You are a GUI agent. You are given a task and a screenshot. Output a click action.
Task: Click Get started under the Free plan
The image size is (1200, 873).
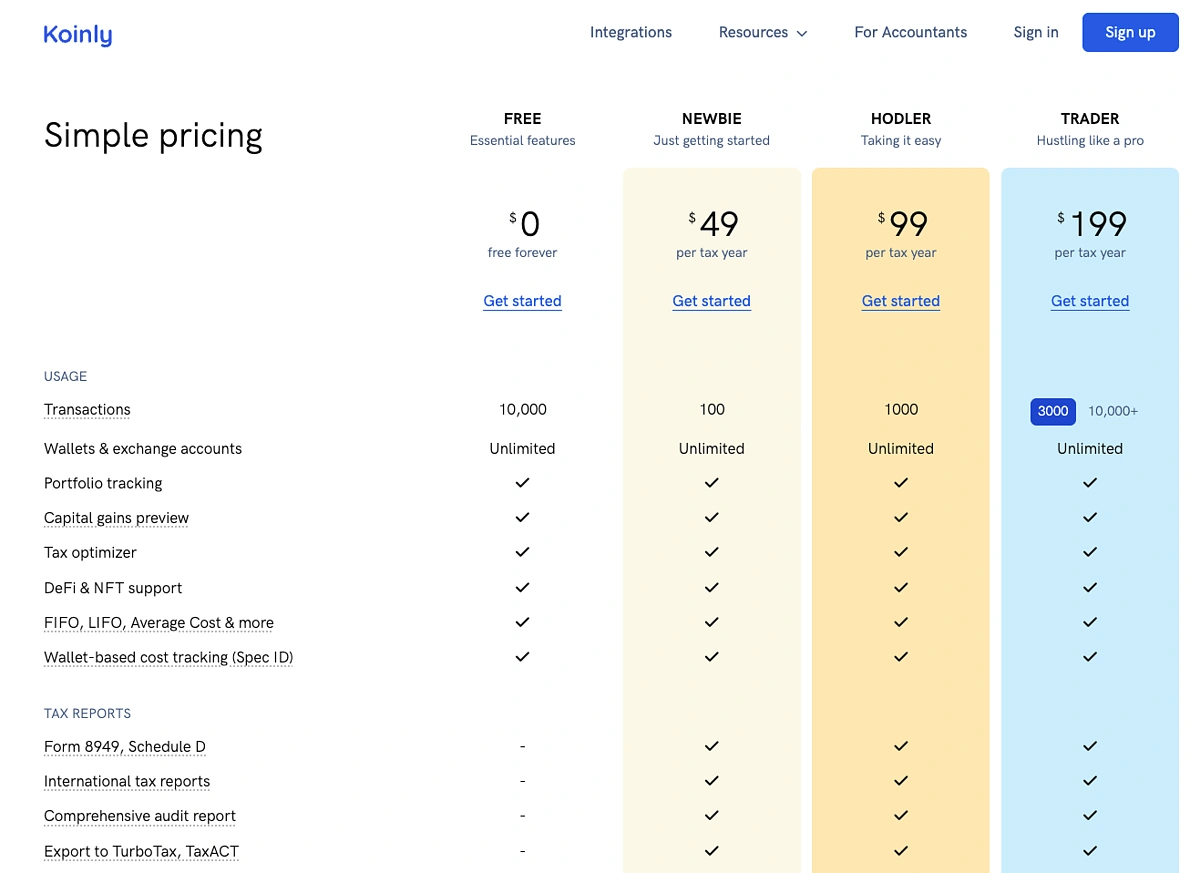[522, 301]
